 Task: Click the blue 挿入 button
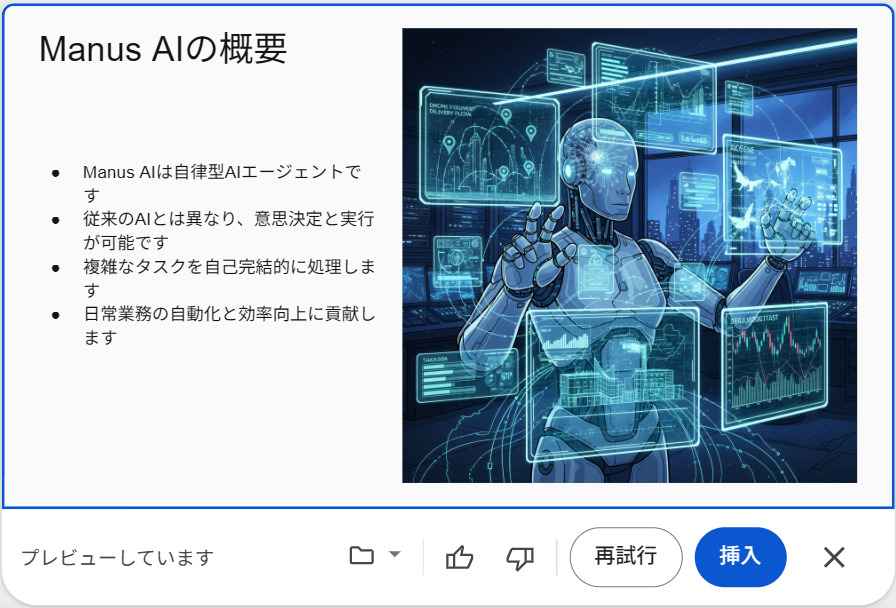[740, 557]
